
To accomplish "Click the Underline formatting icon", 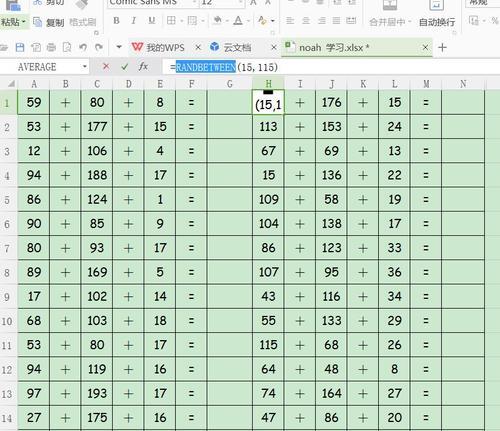I will 152,21.
